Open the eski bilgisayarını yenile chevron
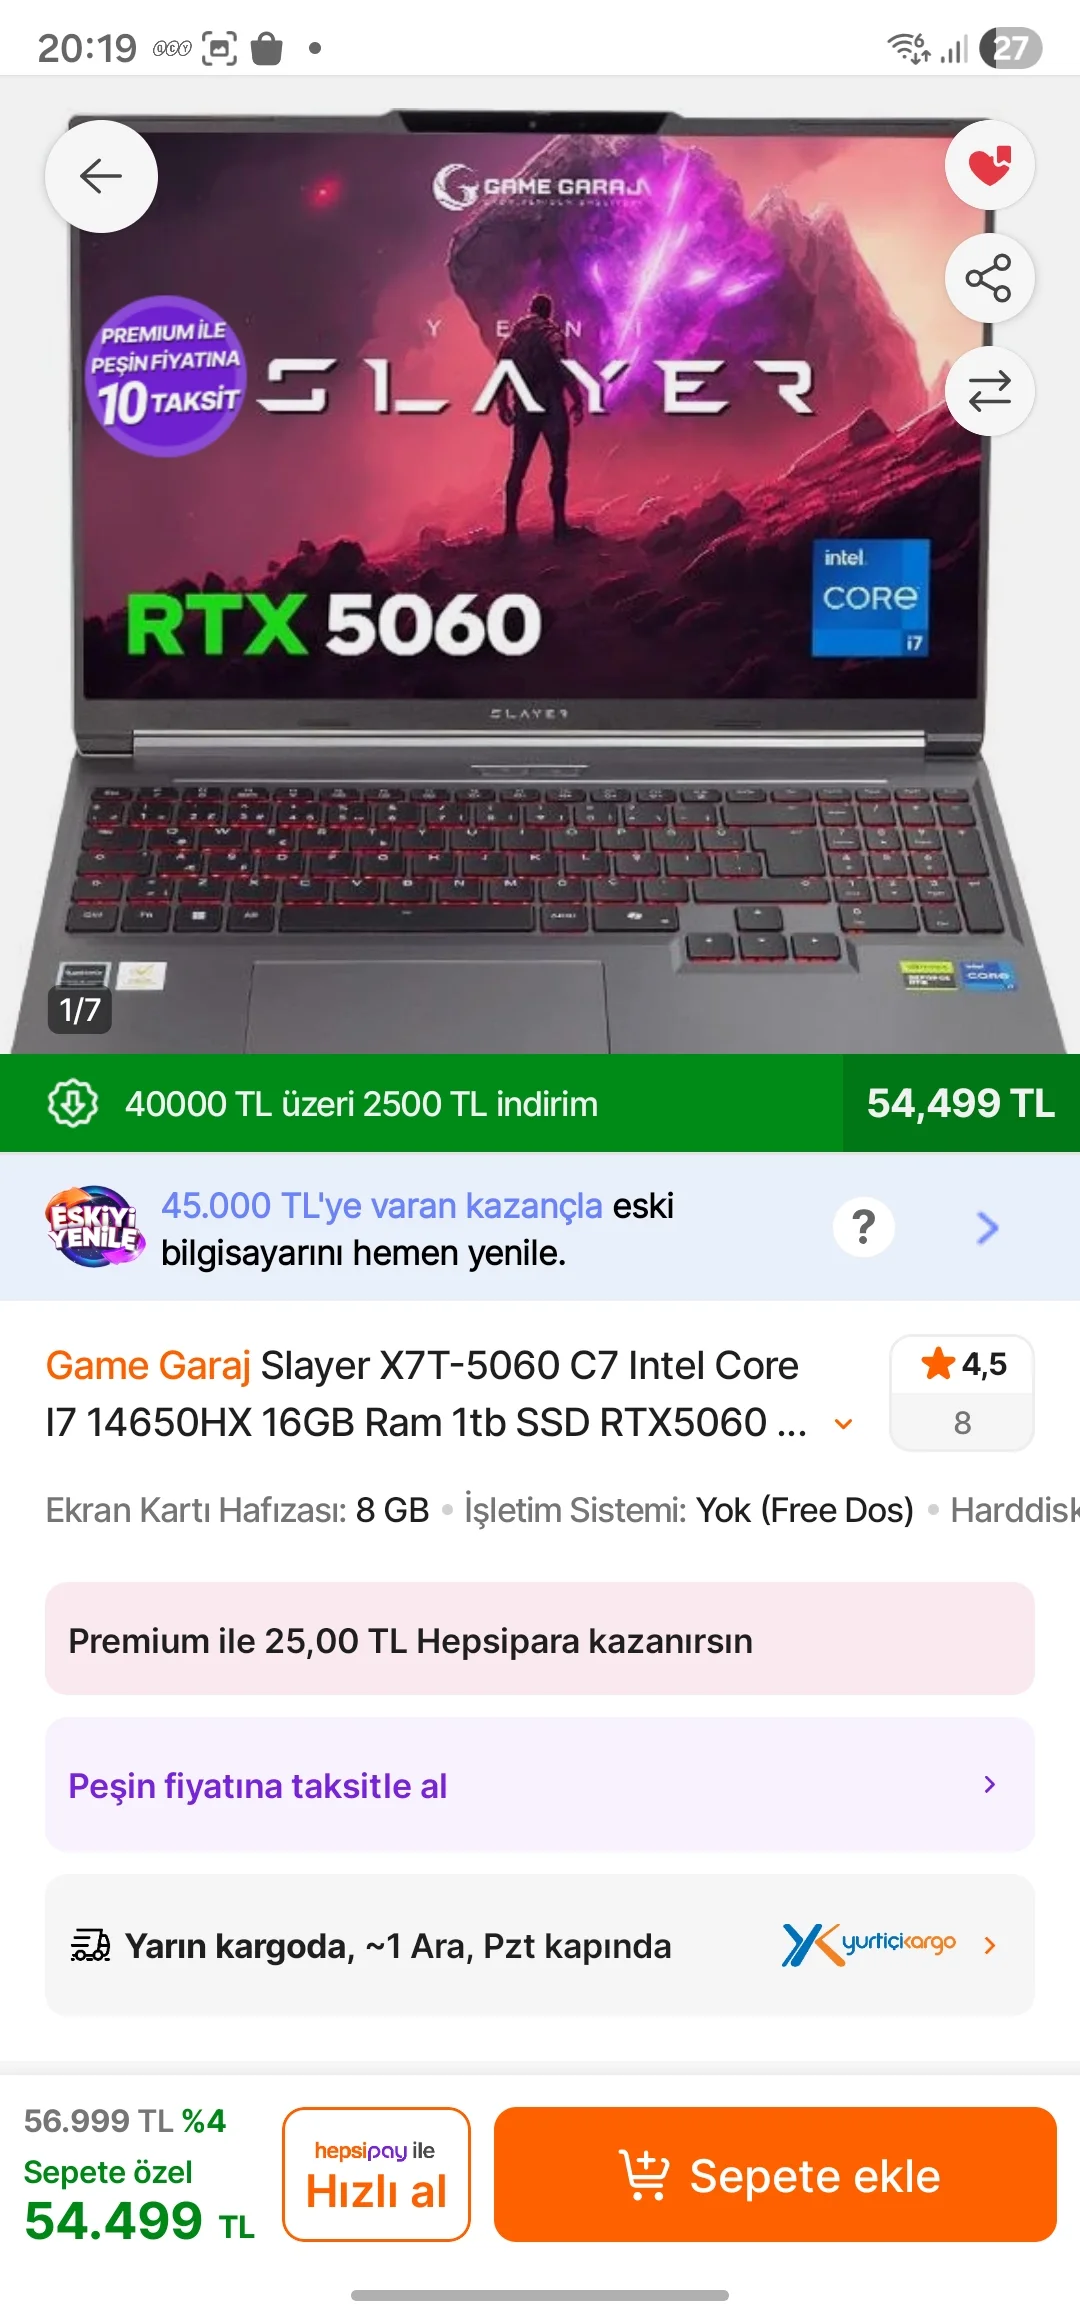This screenshot has height=2316, width=1080. click(x=988, y=1227)
